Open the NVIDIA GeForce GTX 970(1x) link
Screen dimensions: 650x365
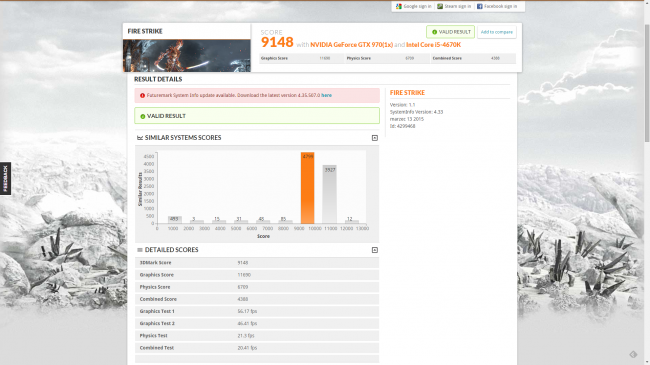pos(351,45)
